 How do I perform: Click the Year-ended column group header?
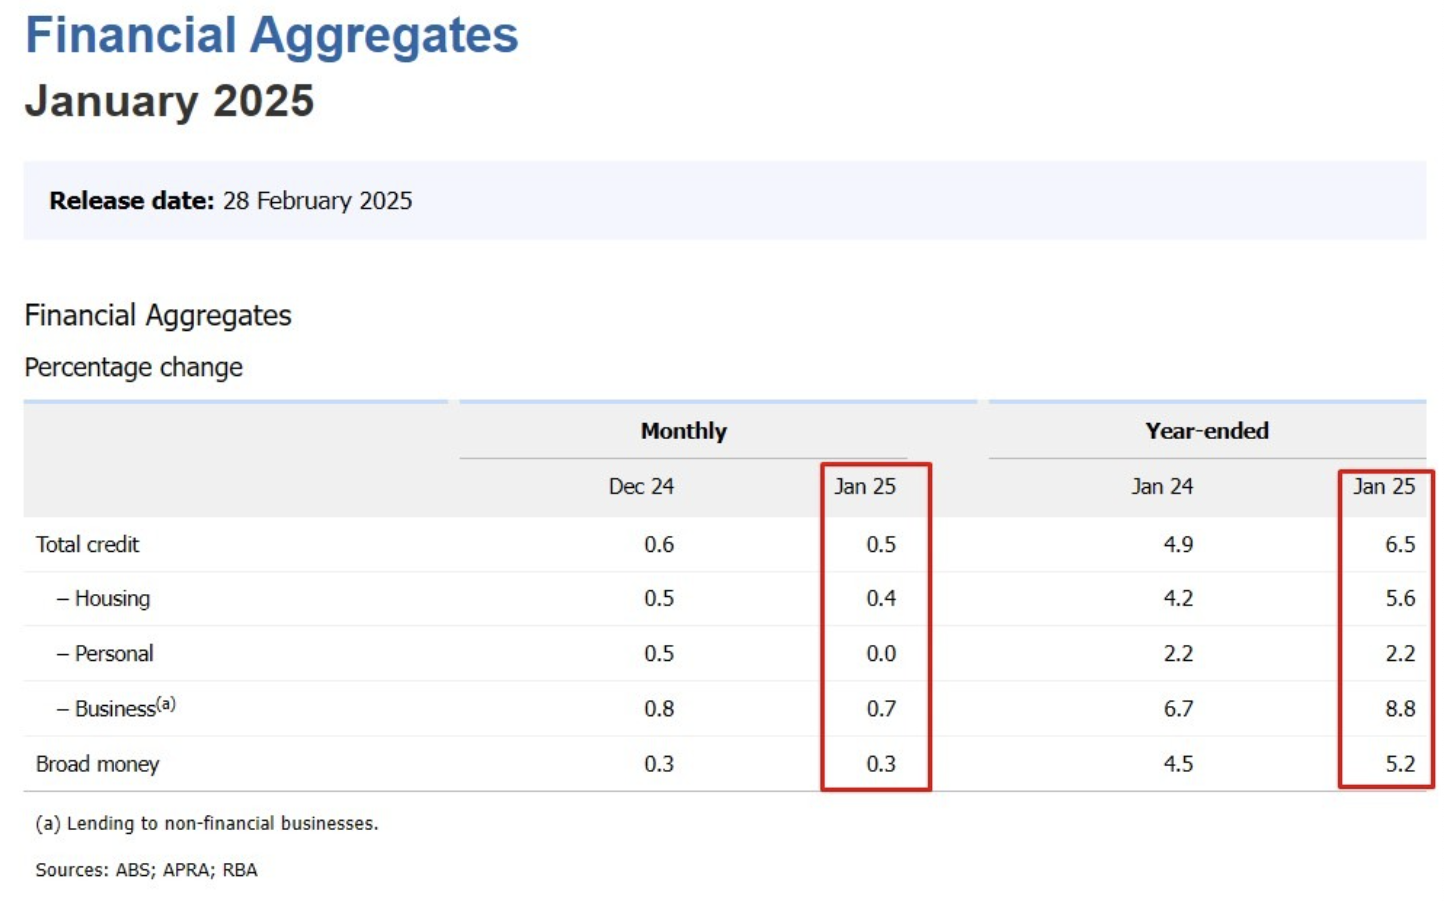coord(1207,431)
